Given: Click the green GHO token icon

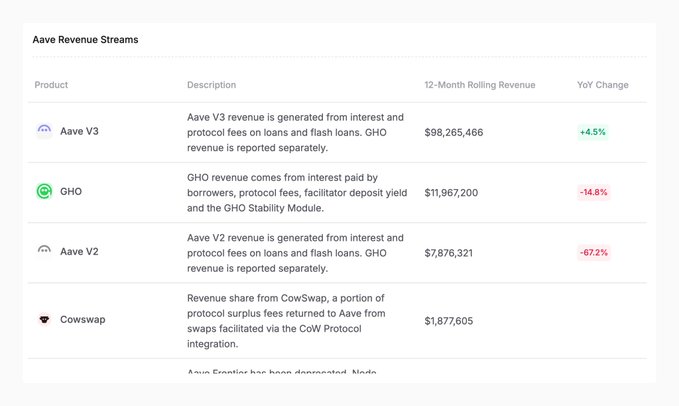Looking at the screenshot, I should pos(44,191).
